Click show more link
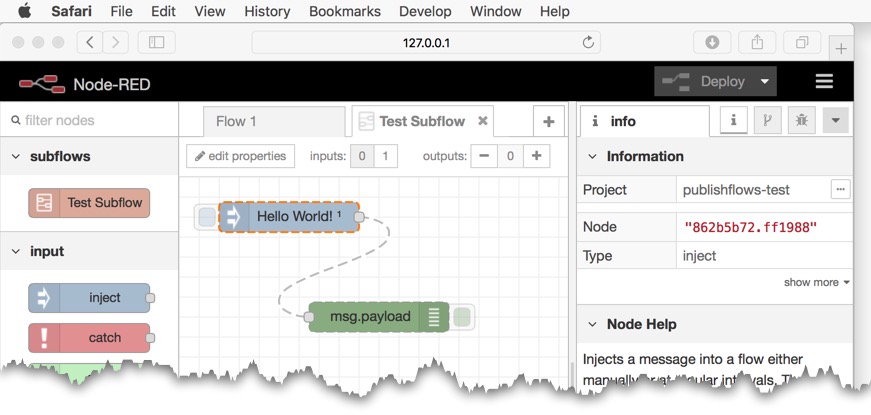The height and width of the screenshot is (415, 871). [x=817, y=282]
